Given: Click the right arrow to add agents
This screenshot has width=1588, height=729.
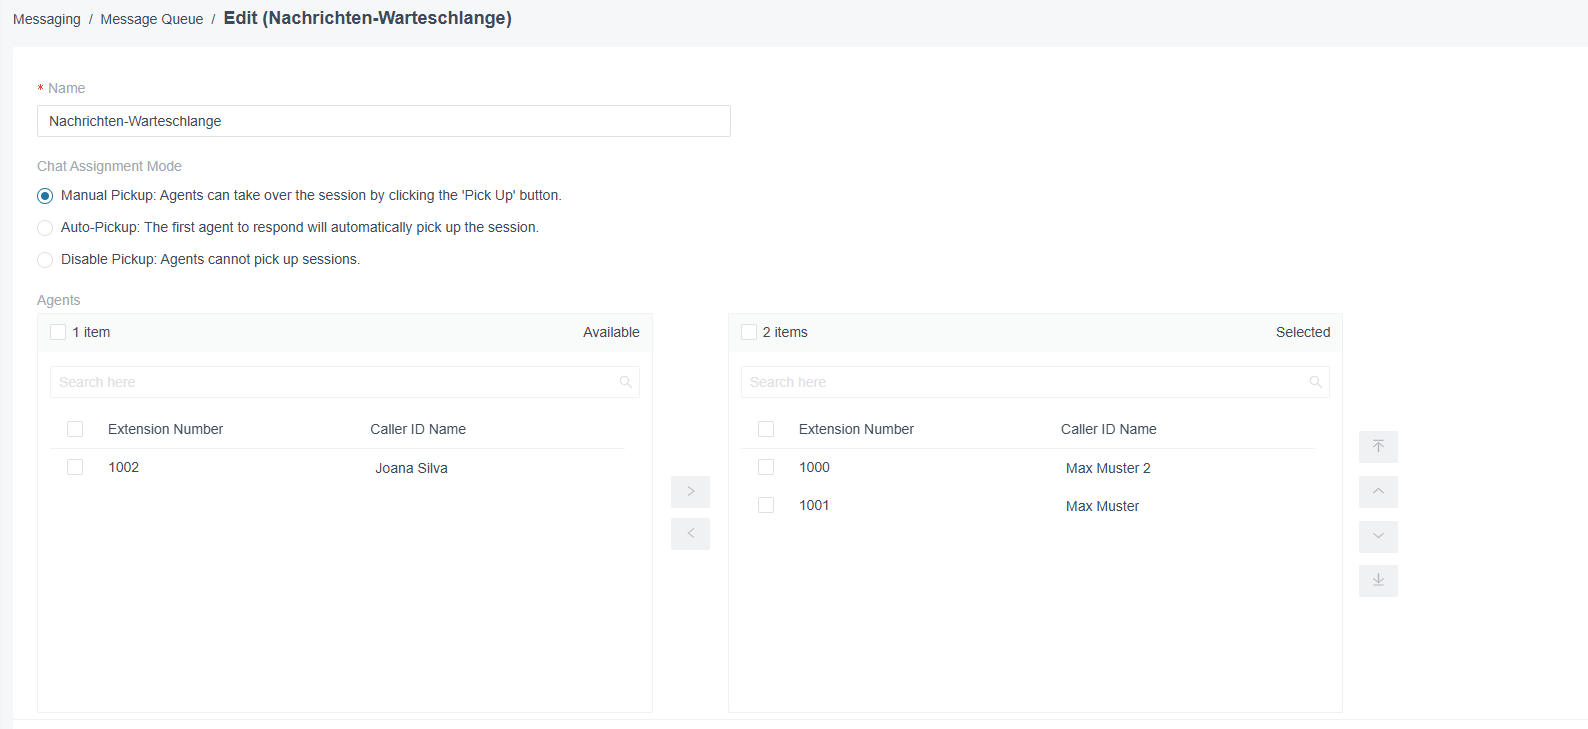Looking at the screenshot, I should pyautogui.click(x=690, y=491).
